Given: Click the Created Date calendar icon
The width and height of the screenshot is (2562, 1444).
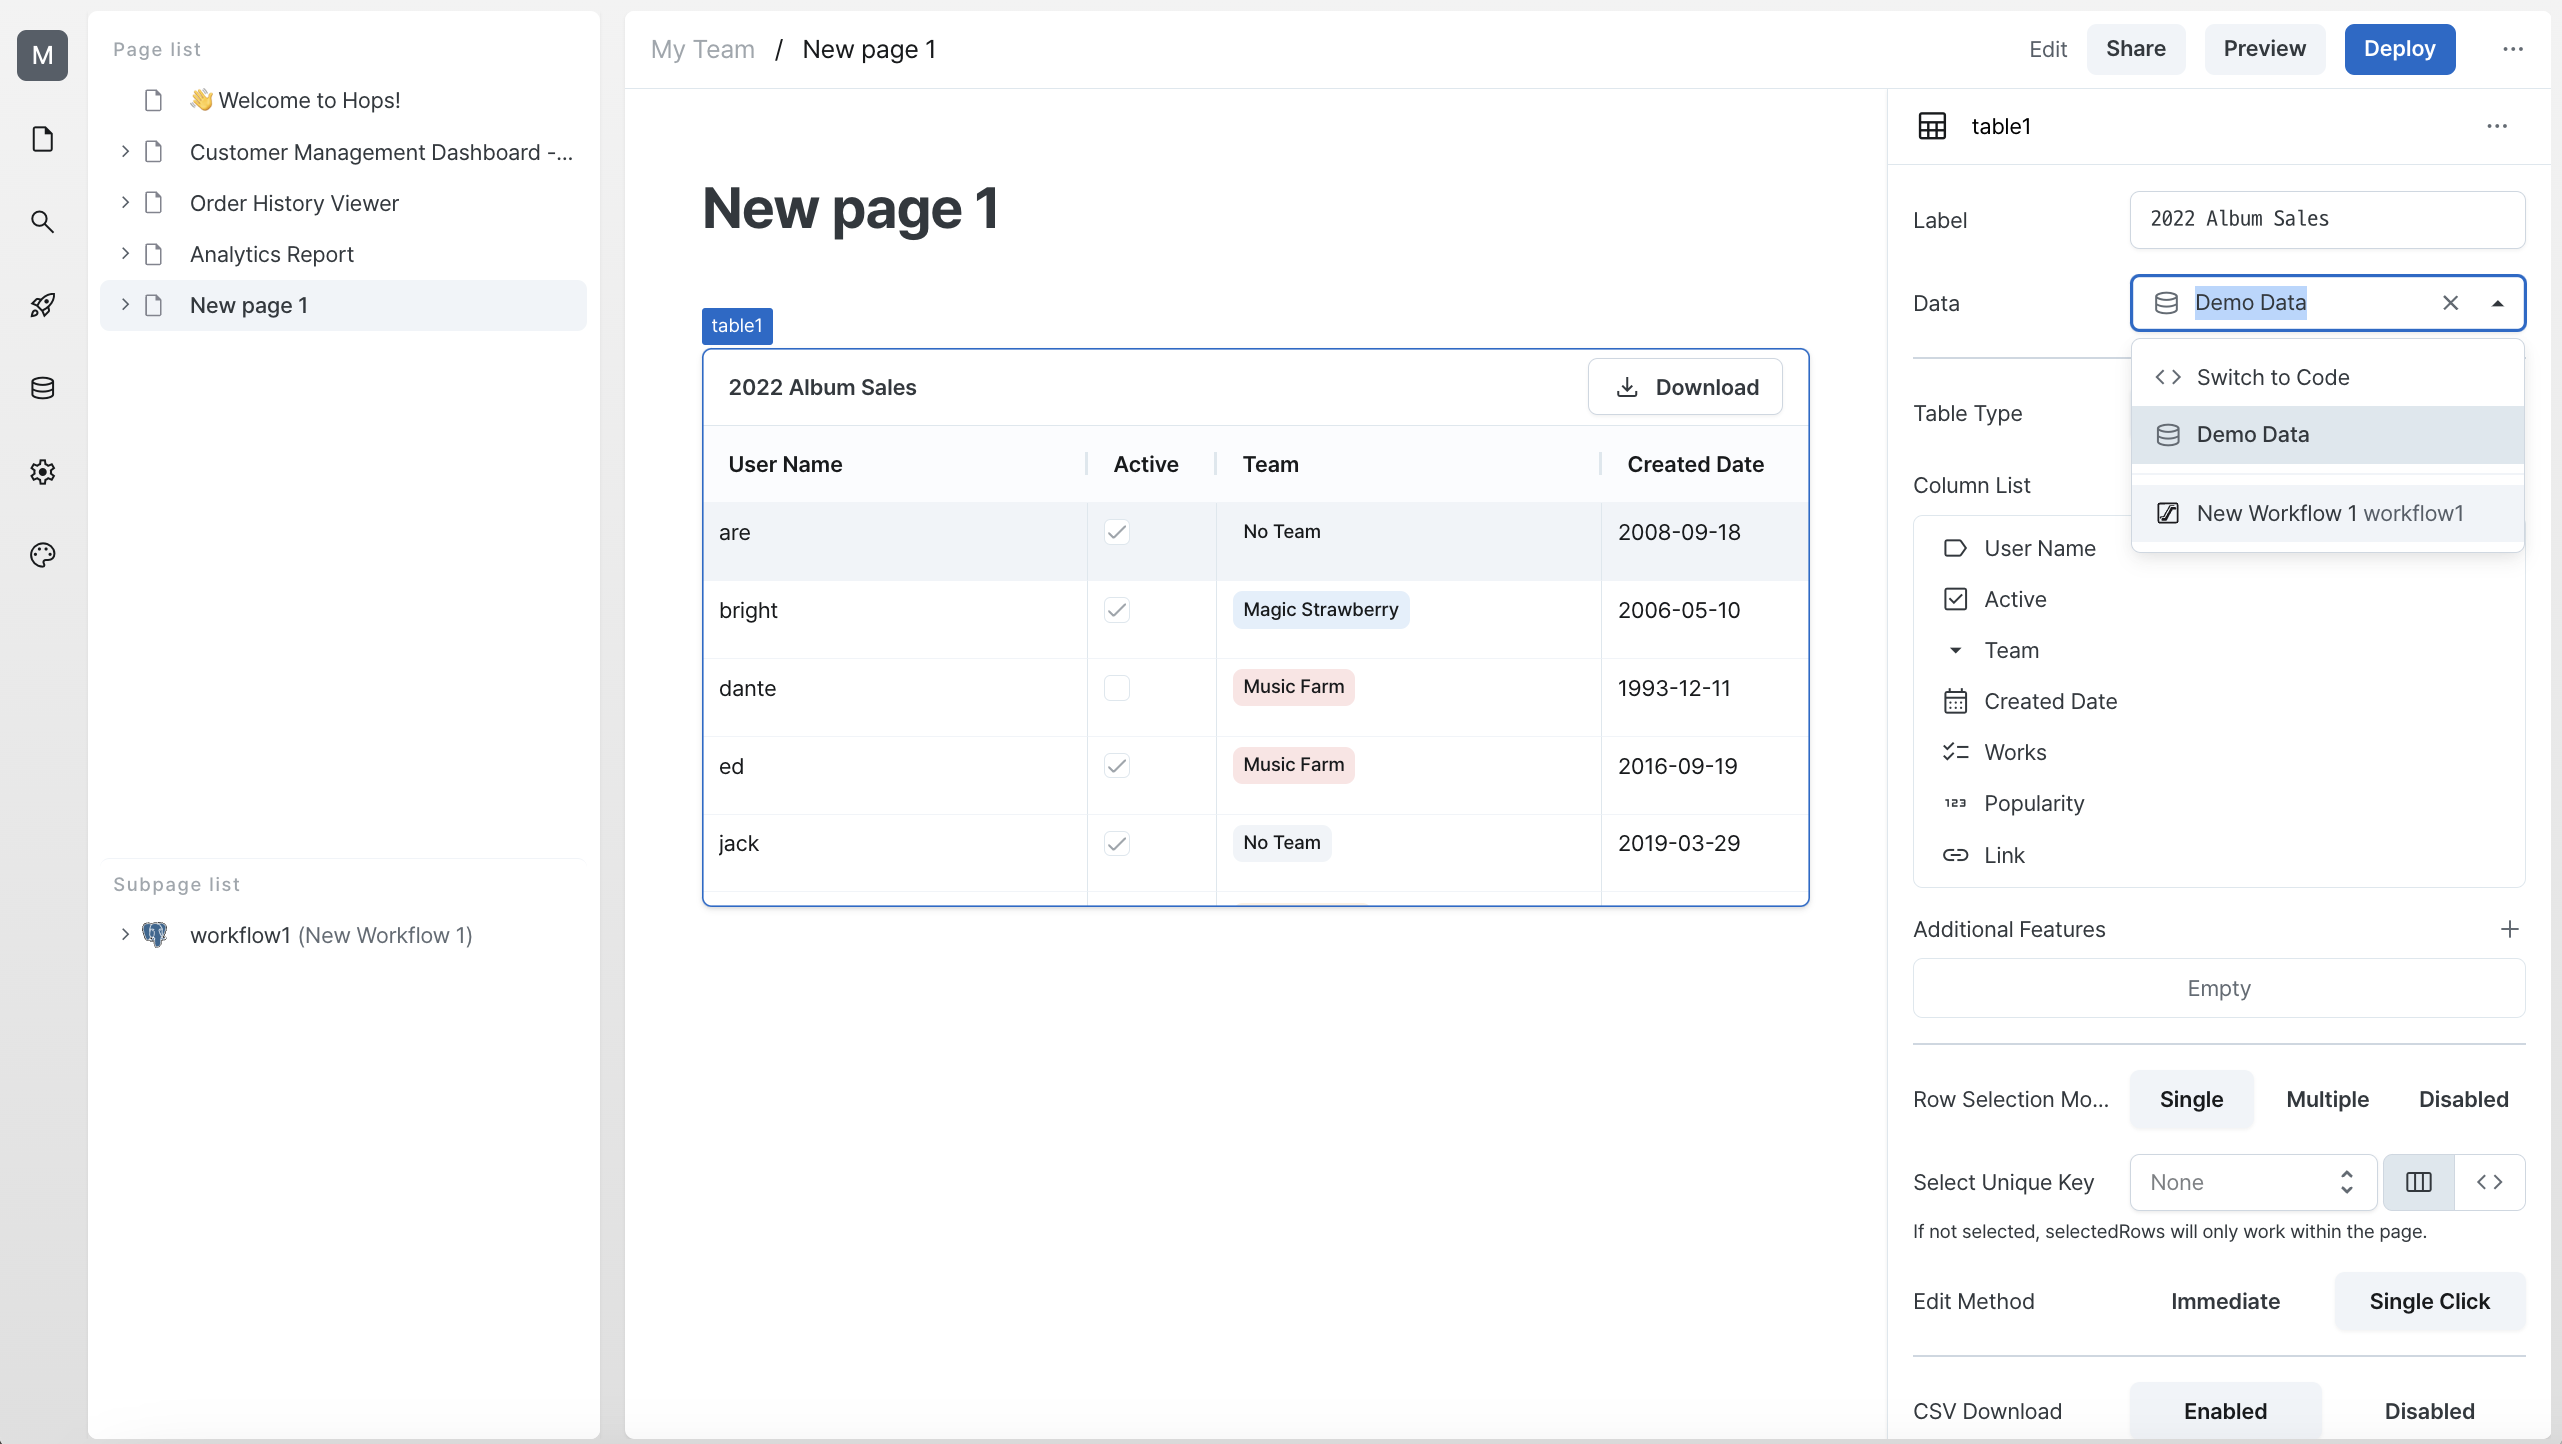Looking at the screenshot, I should 1955,701.
